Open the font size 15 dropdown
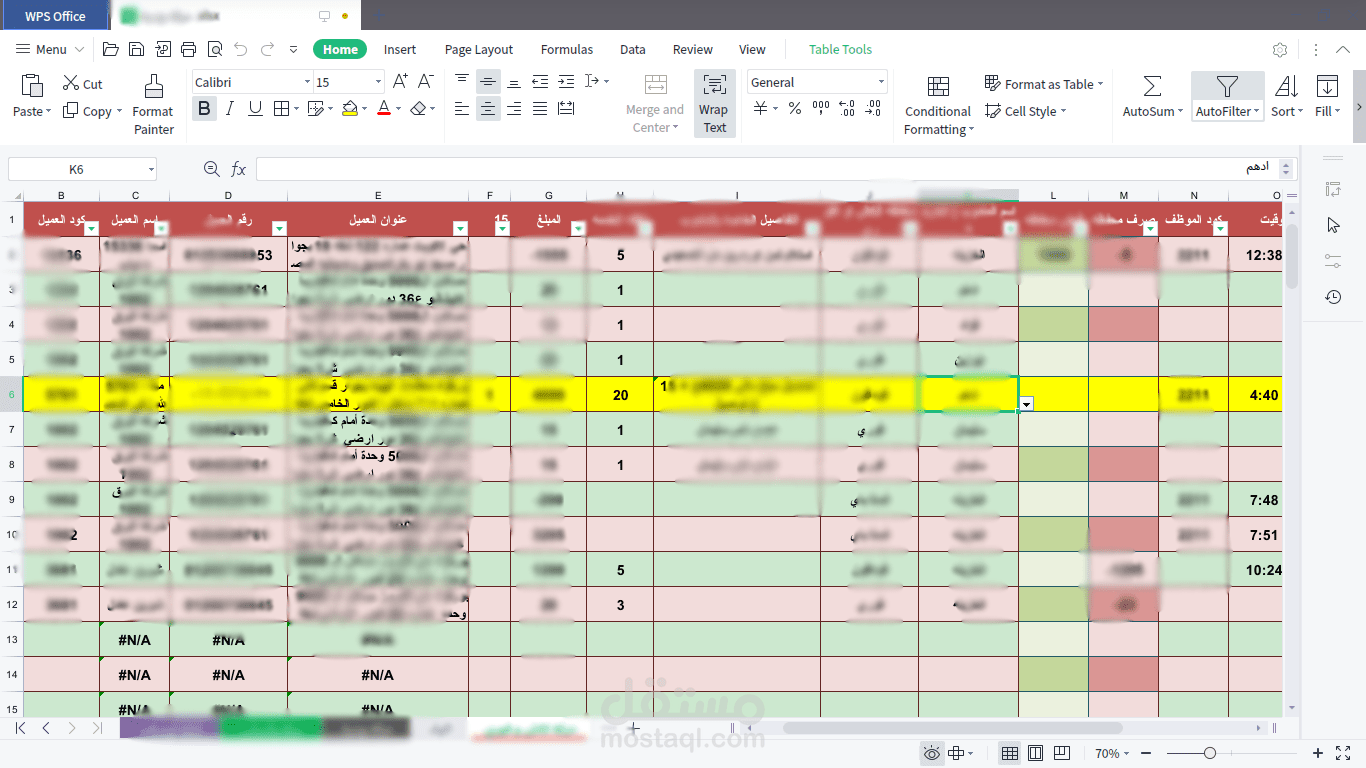This screenshot has height=768, width=1366. 378,82
